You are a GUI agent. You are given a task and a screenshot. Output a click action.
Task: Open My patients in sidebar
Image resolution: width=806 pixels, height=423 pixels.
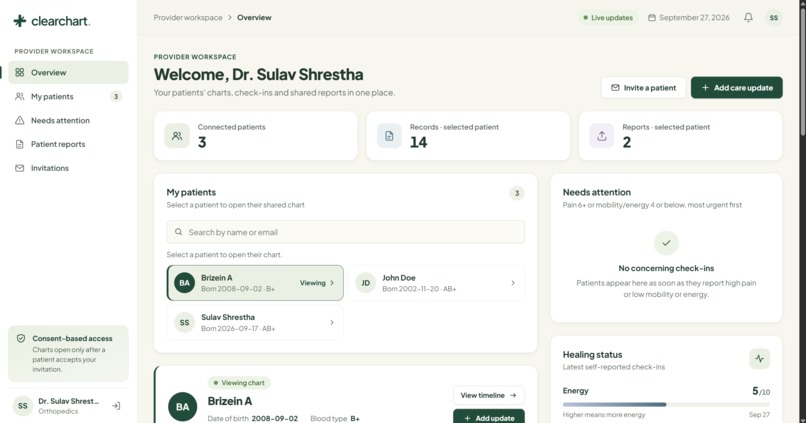(68, 96)
